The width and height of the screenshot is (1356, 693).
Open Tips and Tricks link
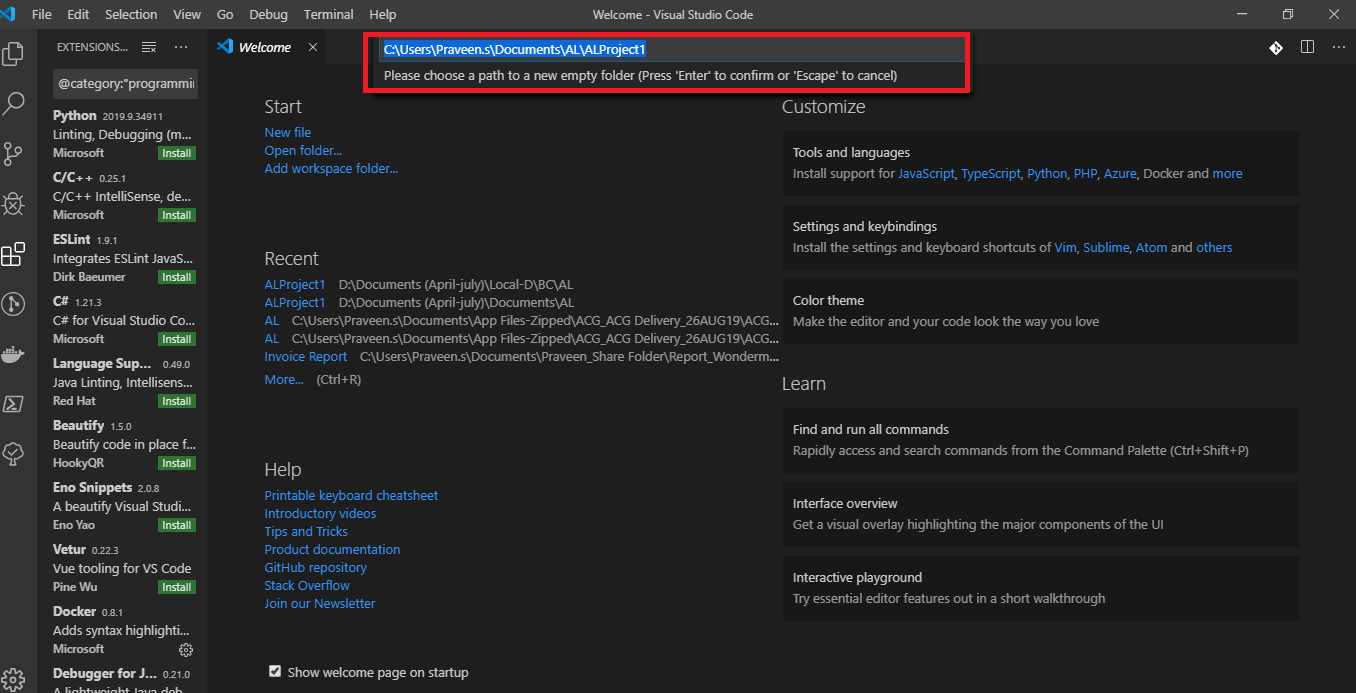[x=306, y=531]
